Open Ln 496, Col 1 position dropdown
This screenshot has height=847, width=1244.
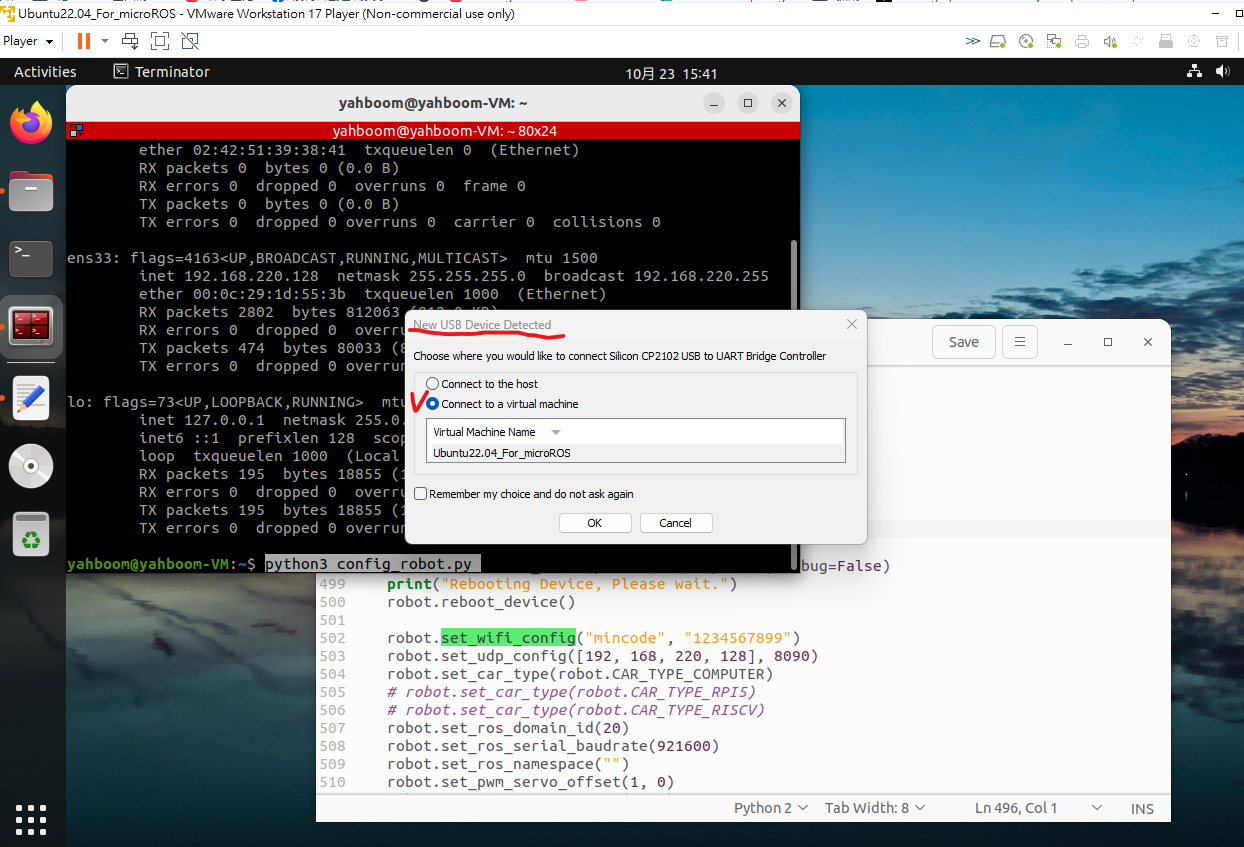pos(1038,808)
